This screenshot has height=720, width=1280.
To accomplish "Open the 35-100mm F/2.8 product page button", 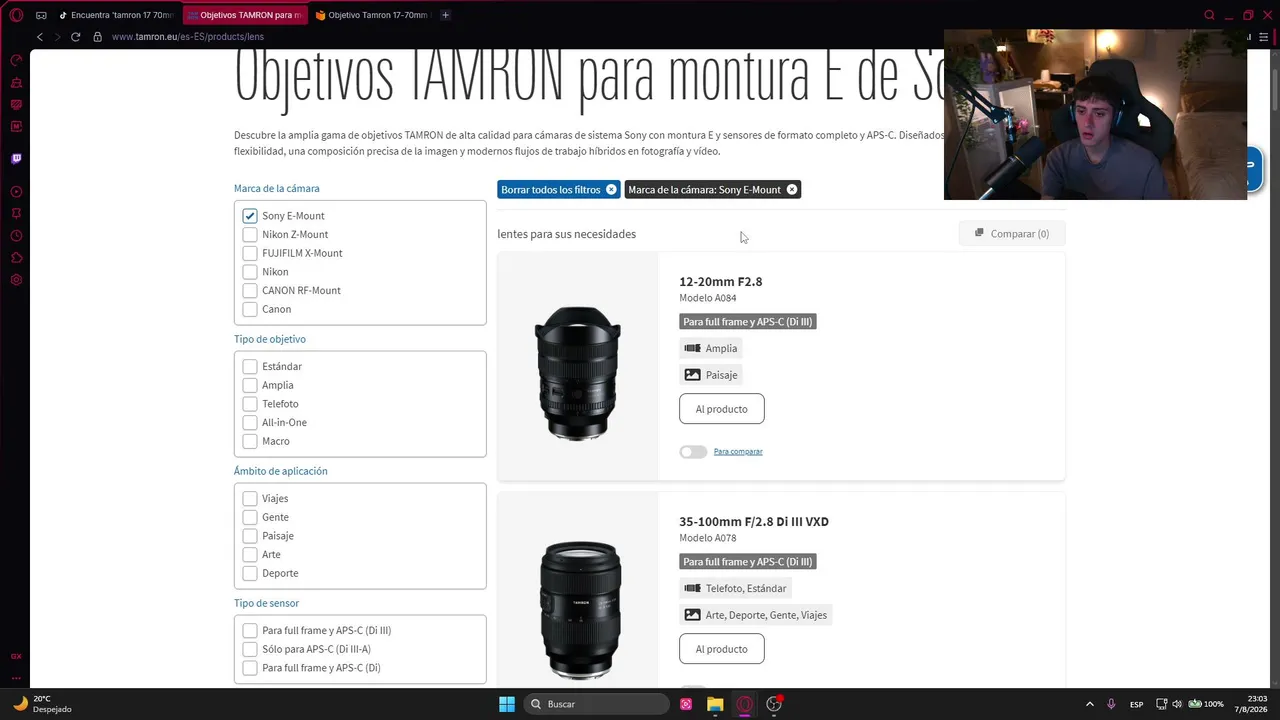I will tap(722, 649).
